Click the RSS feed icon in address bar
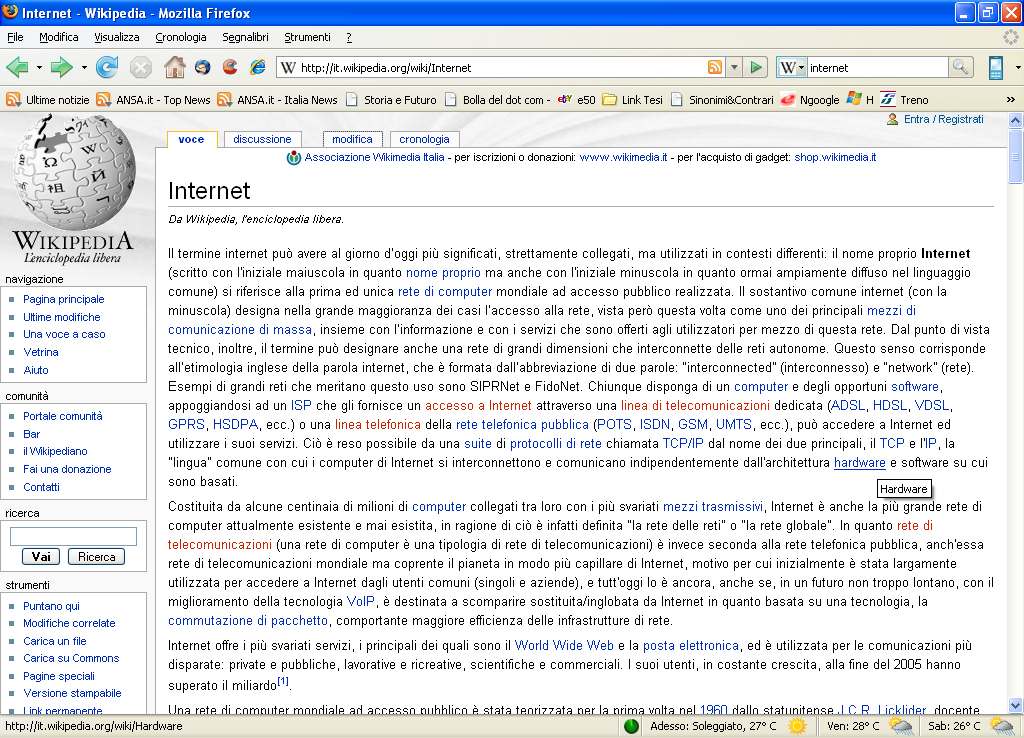Screen dimensions: 1024x738 715,67
